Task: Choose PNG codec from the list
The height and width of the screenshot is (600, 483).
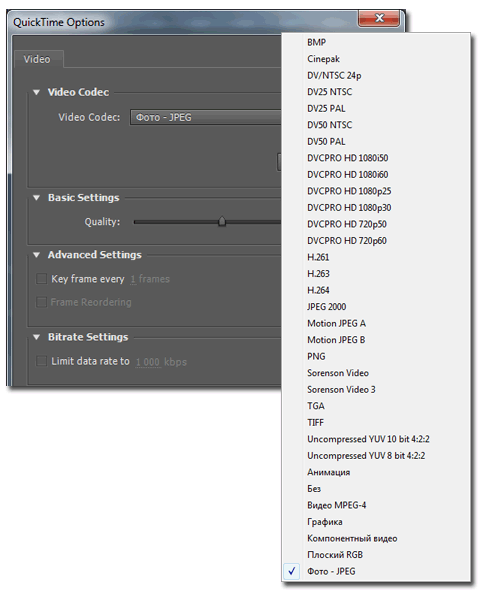Action: (x=376, y=356)
